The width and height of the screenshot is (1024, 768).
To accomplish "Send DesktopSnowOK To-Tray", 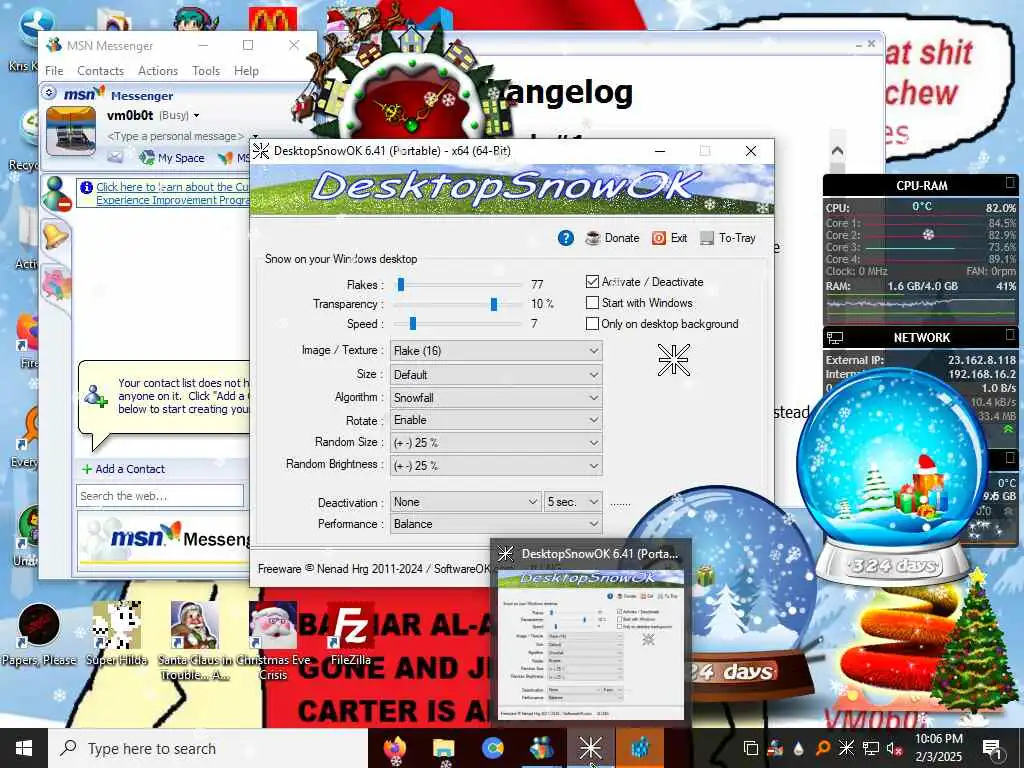I will pos(728,238).
